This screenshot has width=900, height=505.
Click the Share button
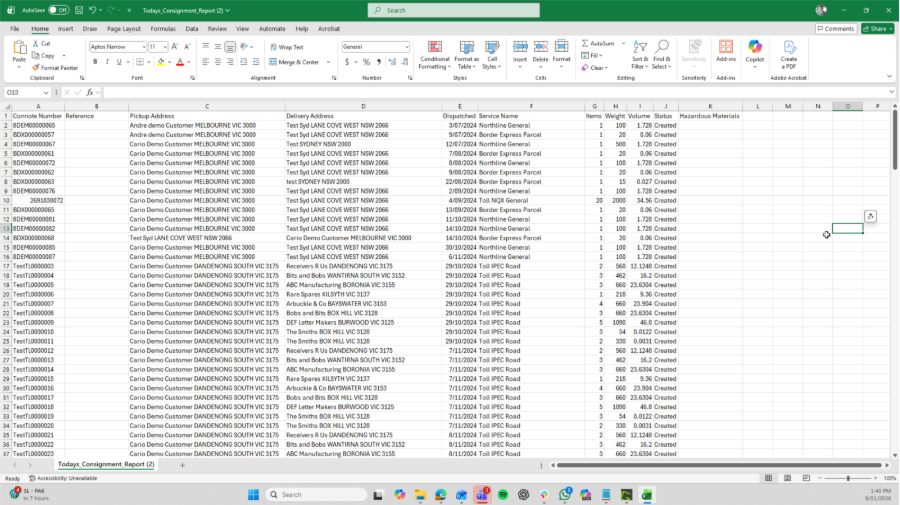(877, 29)
